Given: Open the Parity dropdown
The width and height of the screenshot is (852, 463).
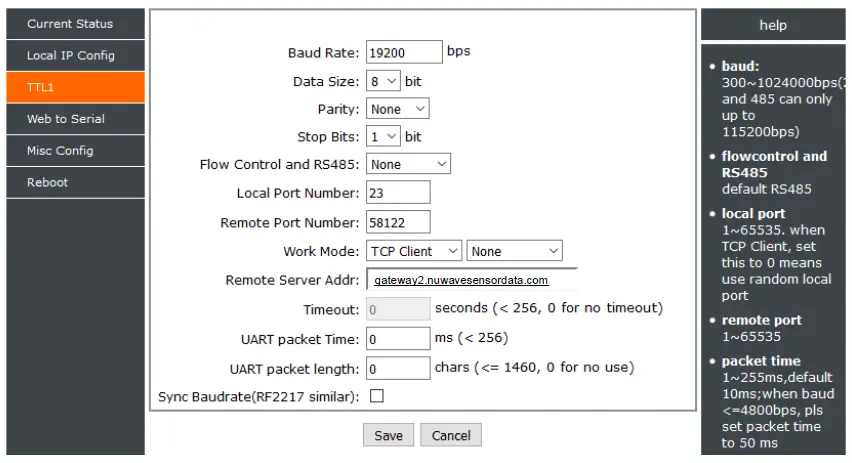Looking at the screenshot, I should (x=397, y=109).
